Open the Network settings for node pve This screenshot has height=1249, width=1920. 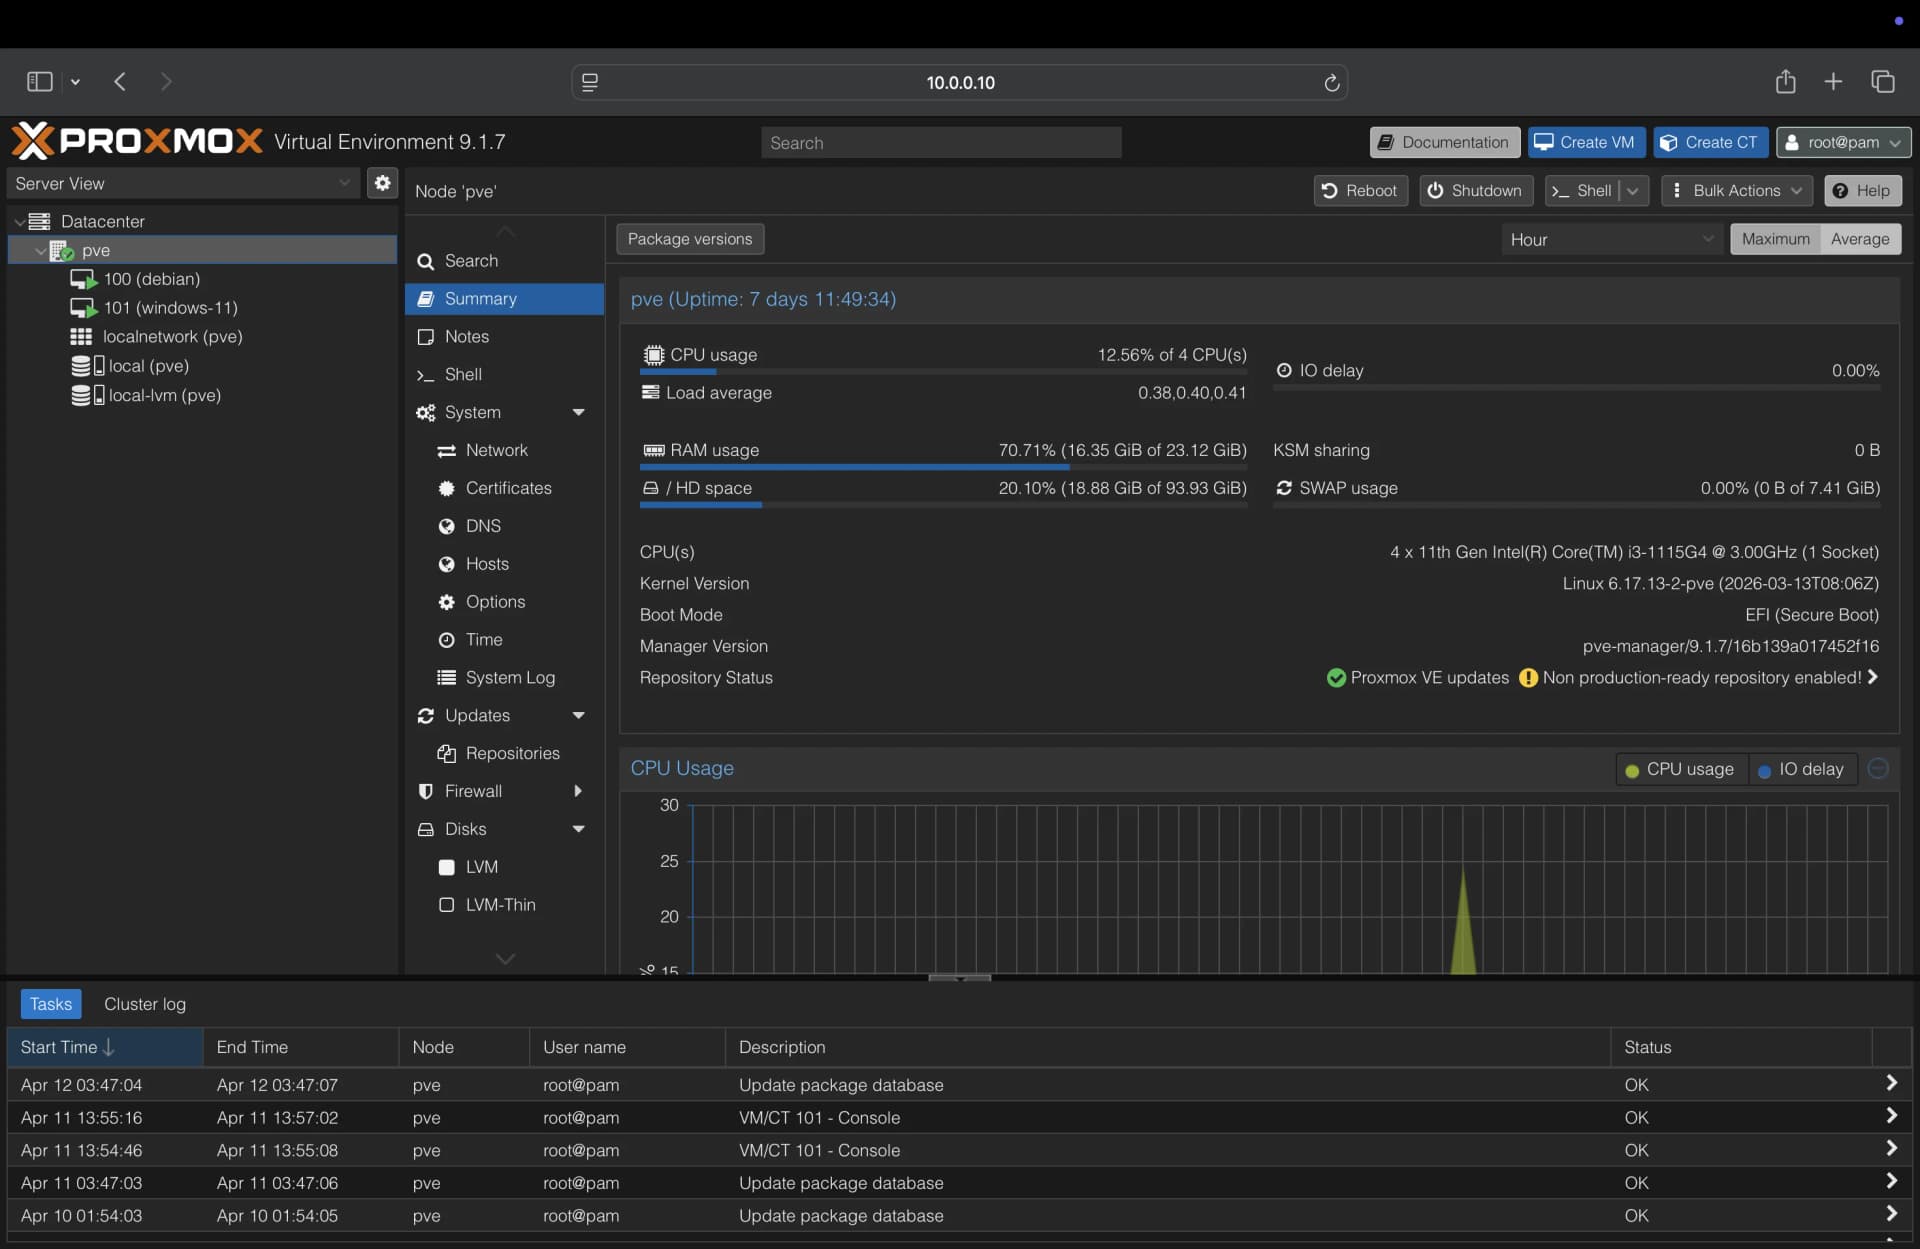[x=496, y=450]
